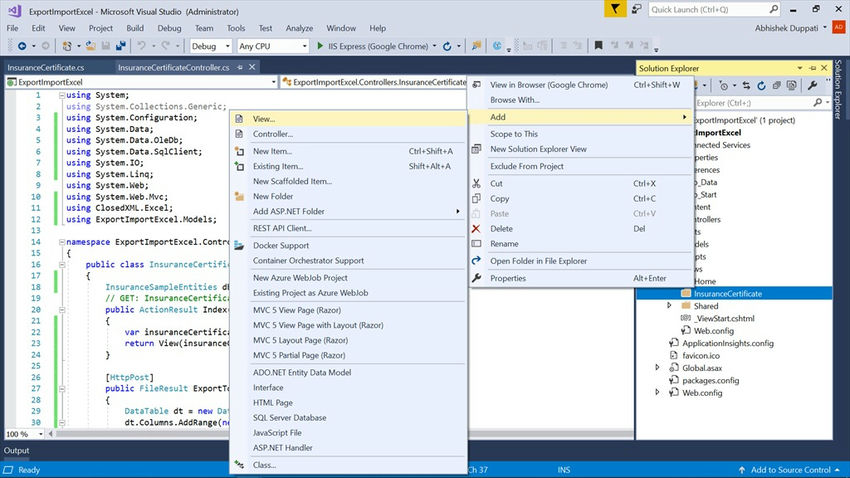Open the Debug configuration dropdown

coord(210,46)
